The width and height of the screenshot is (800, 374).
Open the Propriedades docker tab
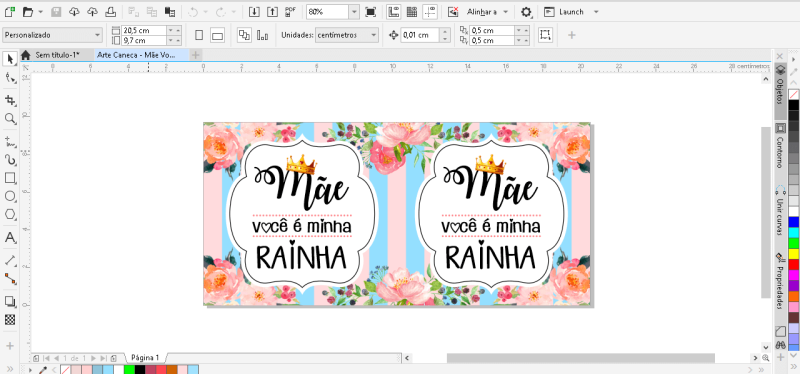[780, 280]
